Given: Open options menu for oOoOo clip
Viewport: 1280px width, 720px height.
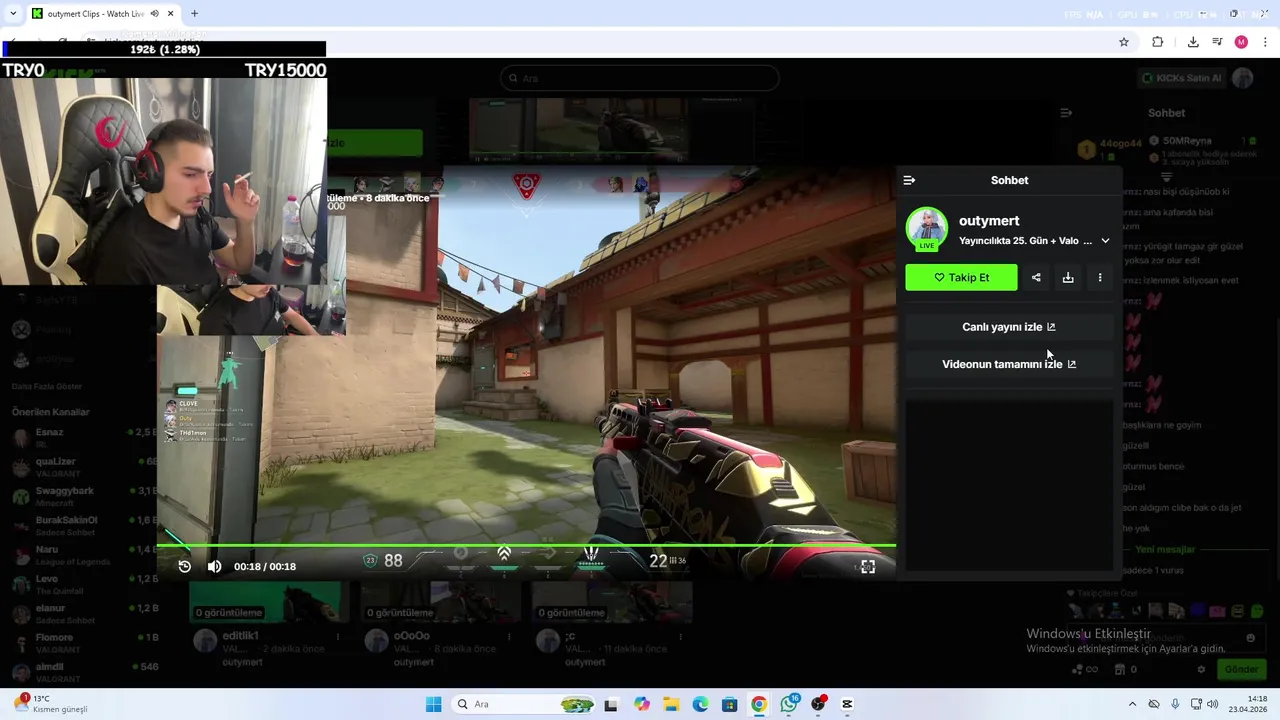Looking at the screenshot, I should 509,636.
